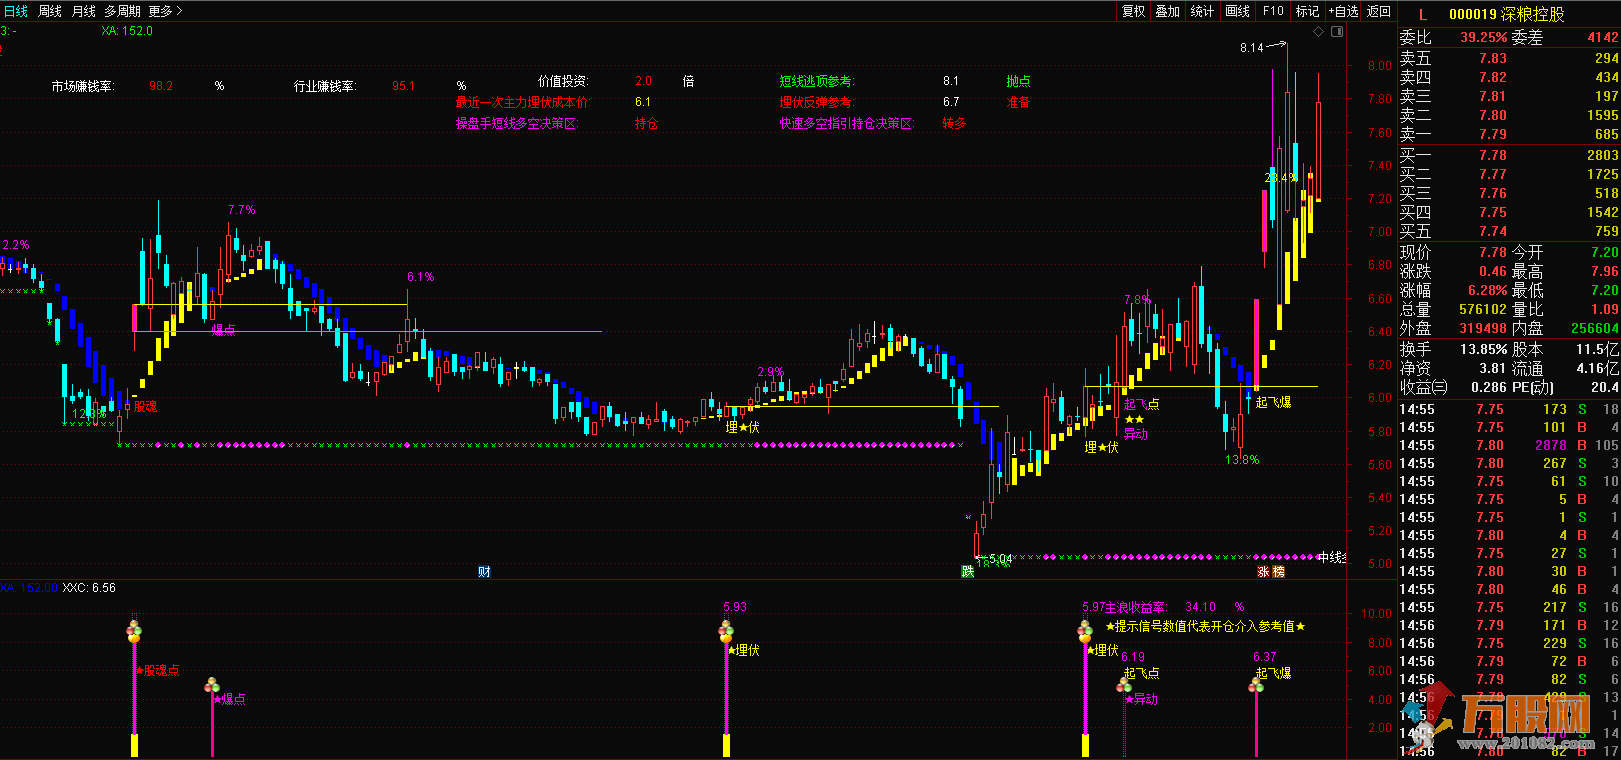Click the green 跌 marker icon
Image resolution: width=1621 pixels, height=760 pixels.
coord(967,572)
